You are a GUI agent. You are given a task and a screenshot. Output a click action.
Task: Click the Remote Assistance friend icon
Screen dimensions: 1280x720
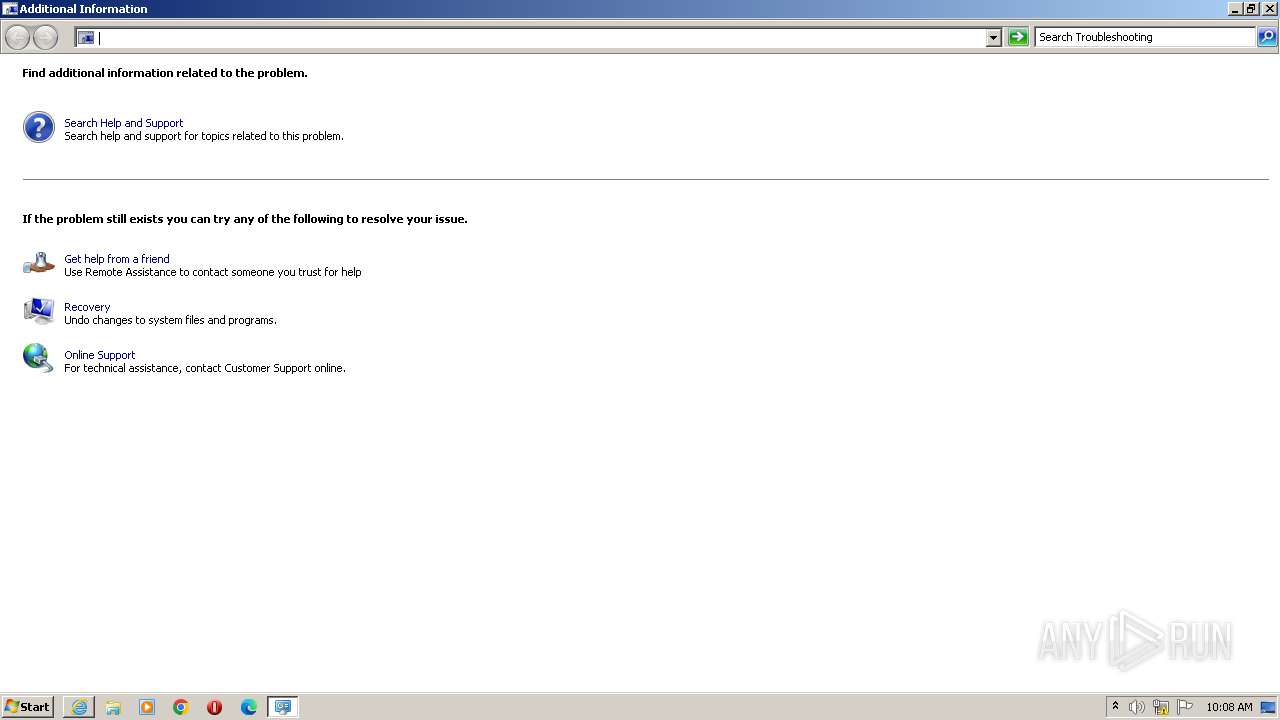(39, 263)
